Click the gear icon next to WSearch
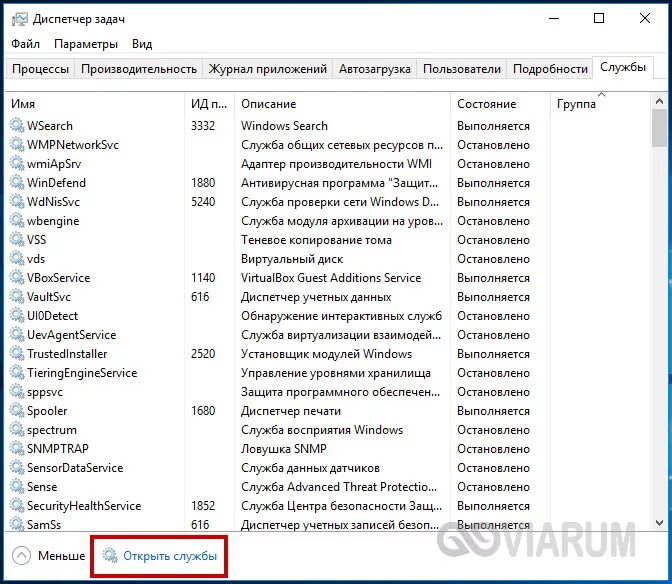This screenshot has height=584, width=672. (17, 126)
